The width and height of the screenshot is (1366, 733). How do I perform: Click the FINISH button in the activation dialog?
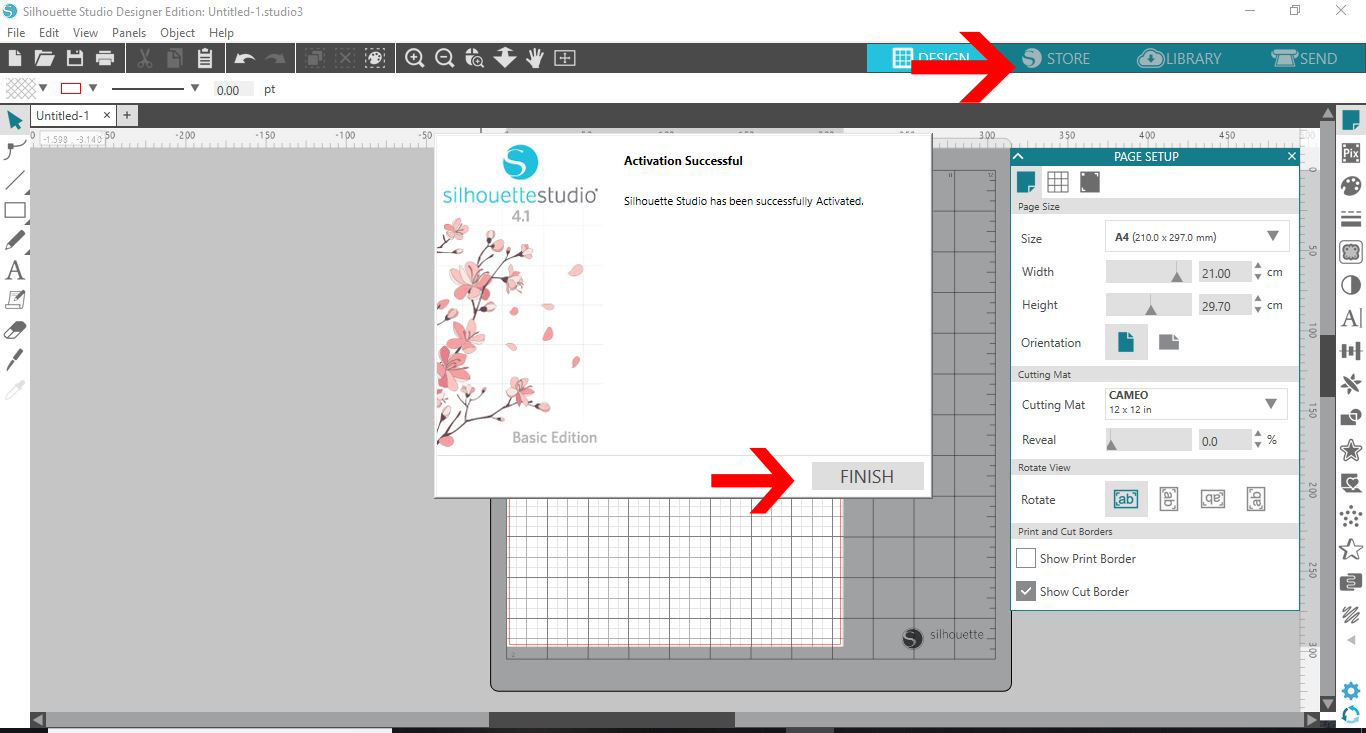(866, 476)
